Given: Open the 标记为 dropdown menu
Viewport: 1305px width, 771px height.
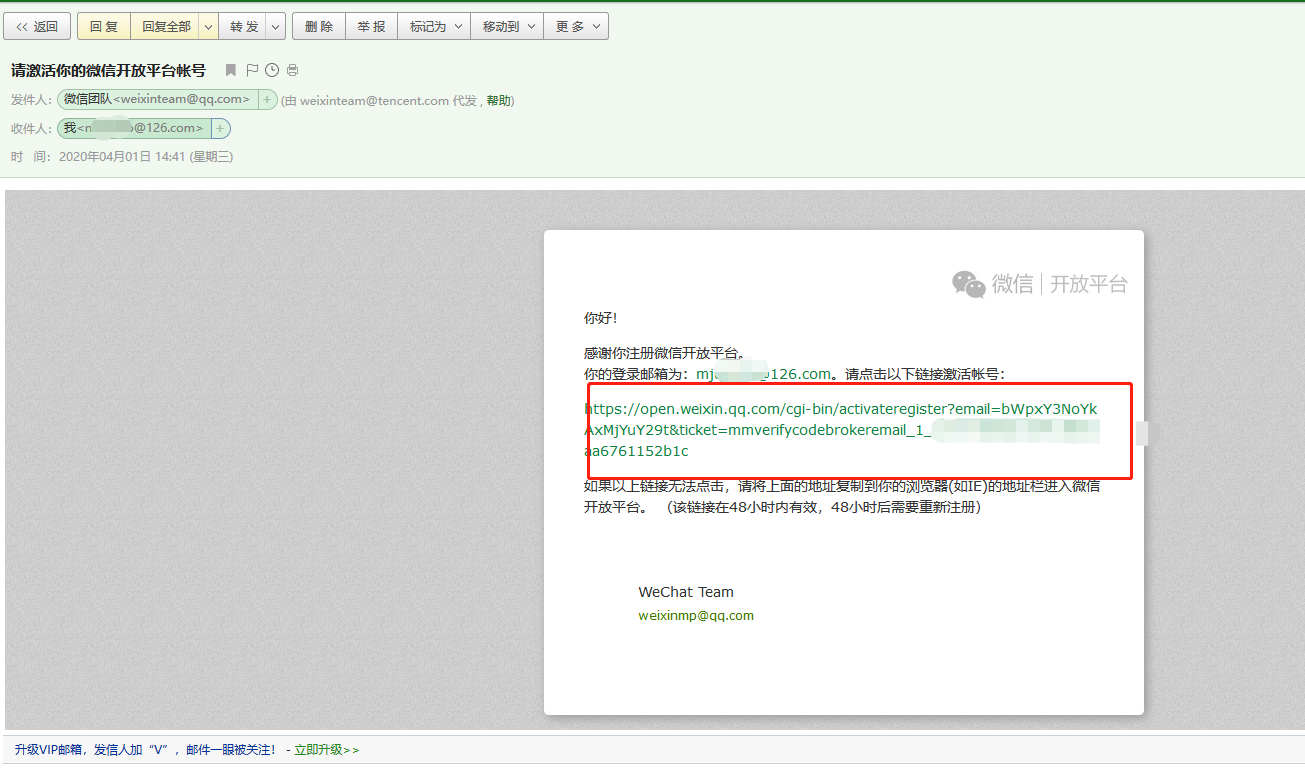Looking at the screenshot, I should click(434, 27).
